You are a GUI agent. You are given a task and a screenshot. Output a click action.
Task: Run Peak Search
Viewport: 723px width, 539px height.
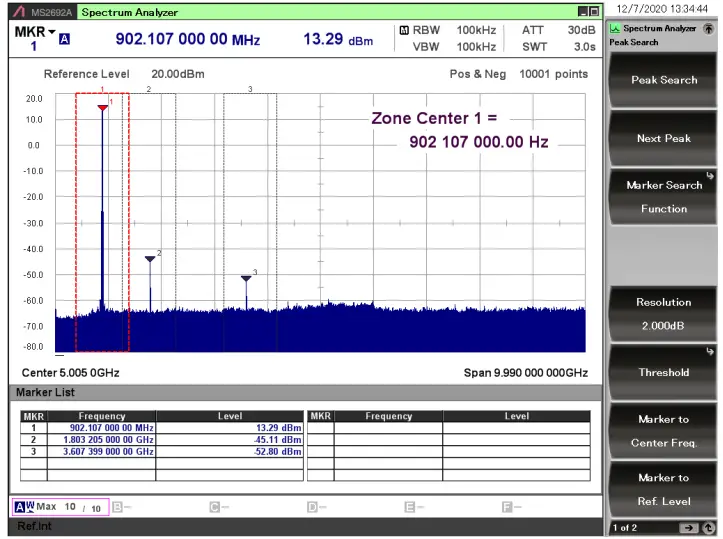pos(664,80)
